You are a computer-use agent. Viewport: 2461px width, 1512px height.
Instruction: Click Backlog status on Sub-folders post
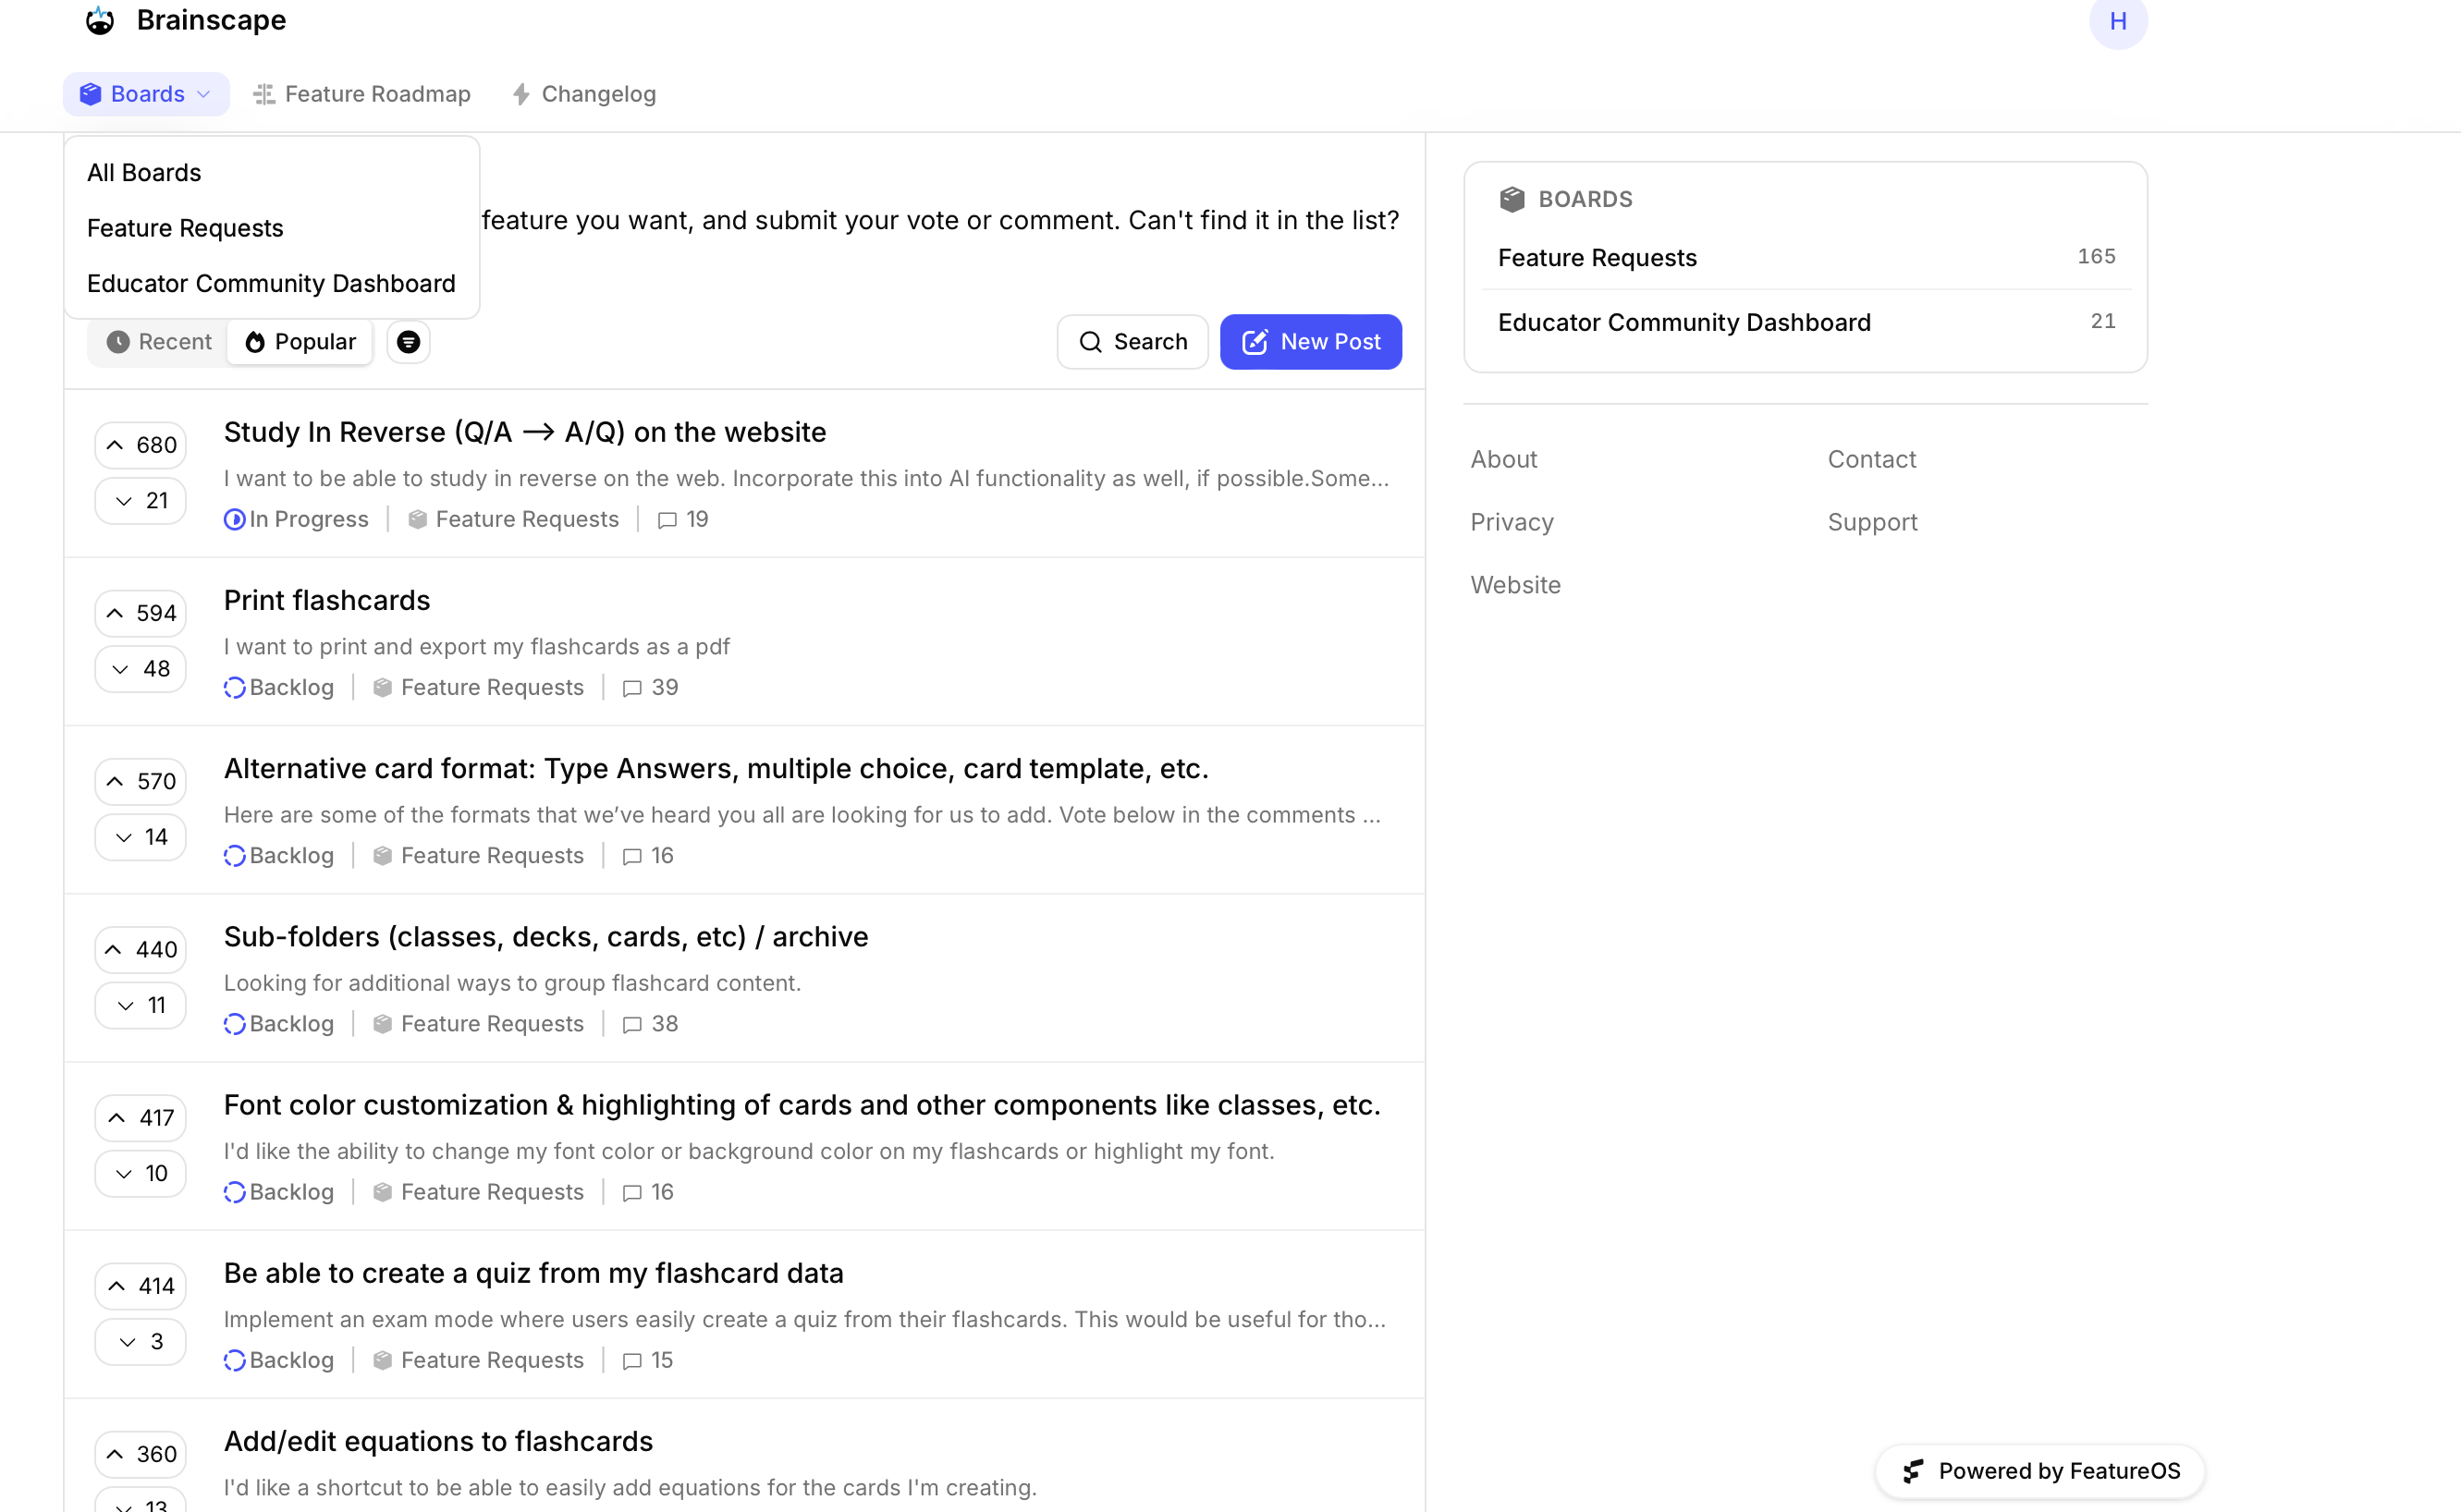point(279,1023)
